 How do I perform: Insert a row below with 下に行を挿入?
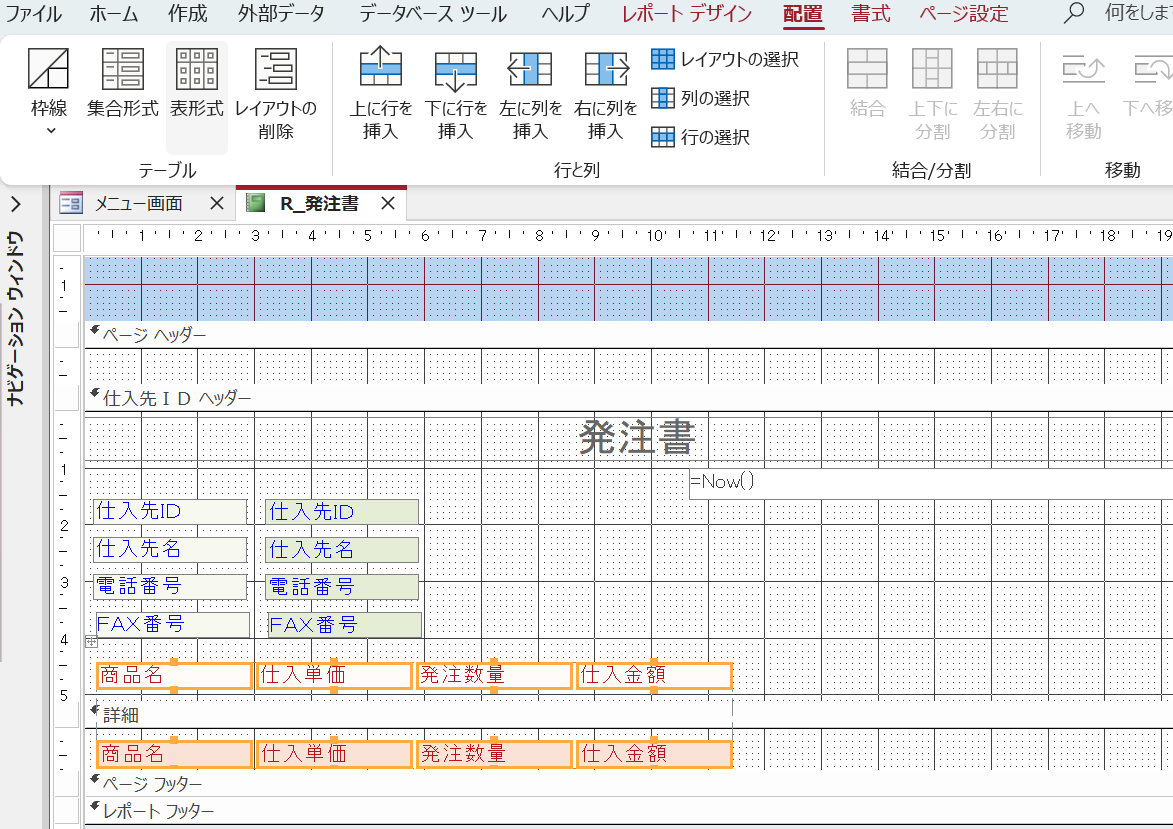pyautogui.click(x=456, y=94)
